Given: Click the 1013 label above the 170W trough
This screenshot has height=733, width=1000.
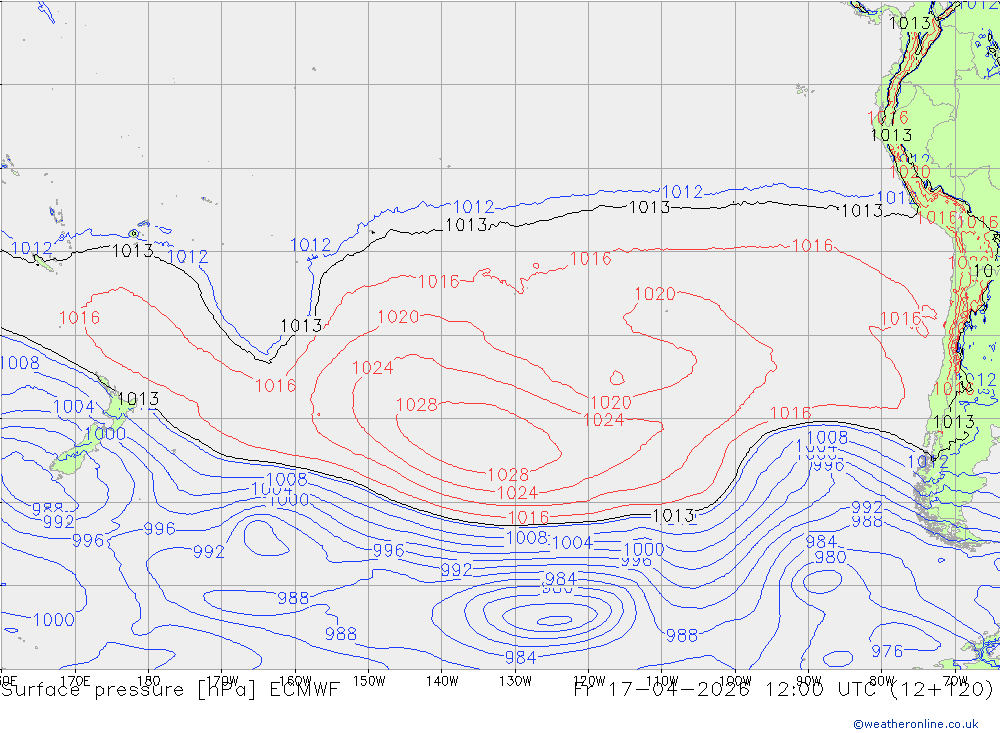Looking at the screenshot, I should [301, 325].
